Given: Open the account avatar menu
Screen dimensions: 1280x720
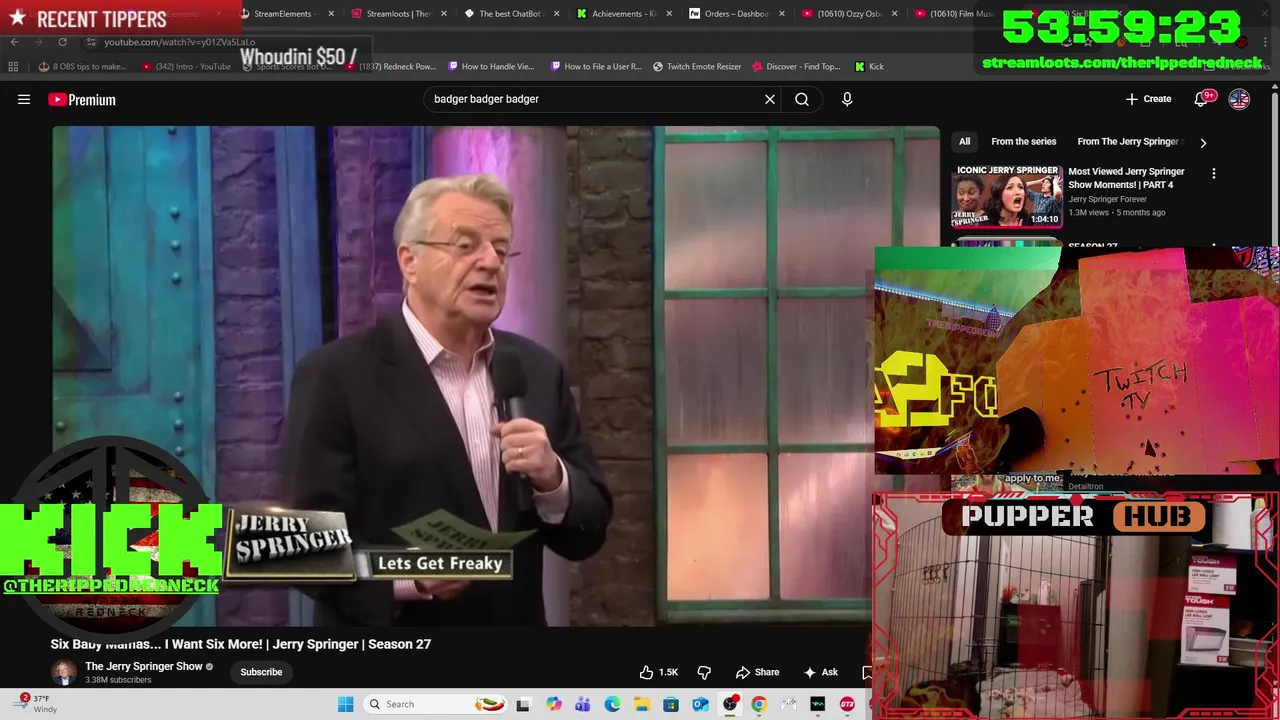Looking at the screenshot, I should point(1239,99).
